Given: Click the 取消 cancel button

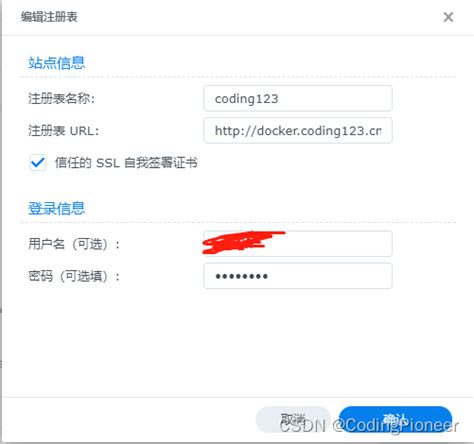Looking at the screenshot, I should point(293,419).
